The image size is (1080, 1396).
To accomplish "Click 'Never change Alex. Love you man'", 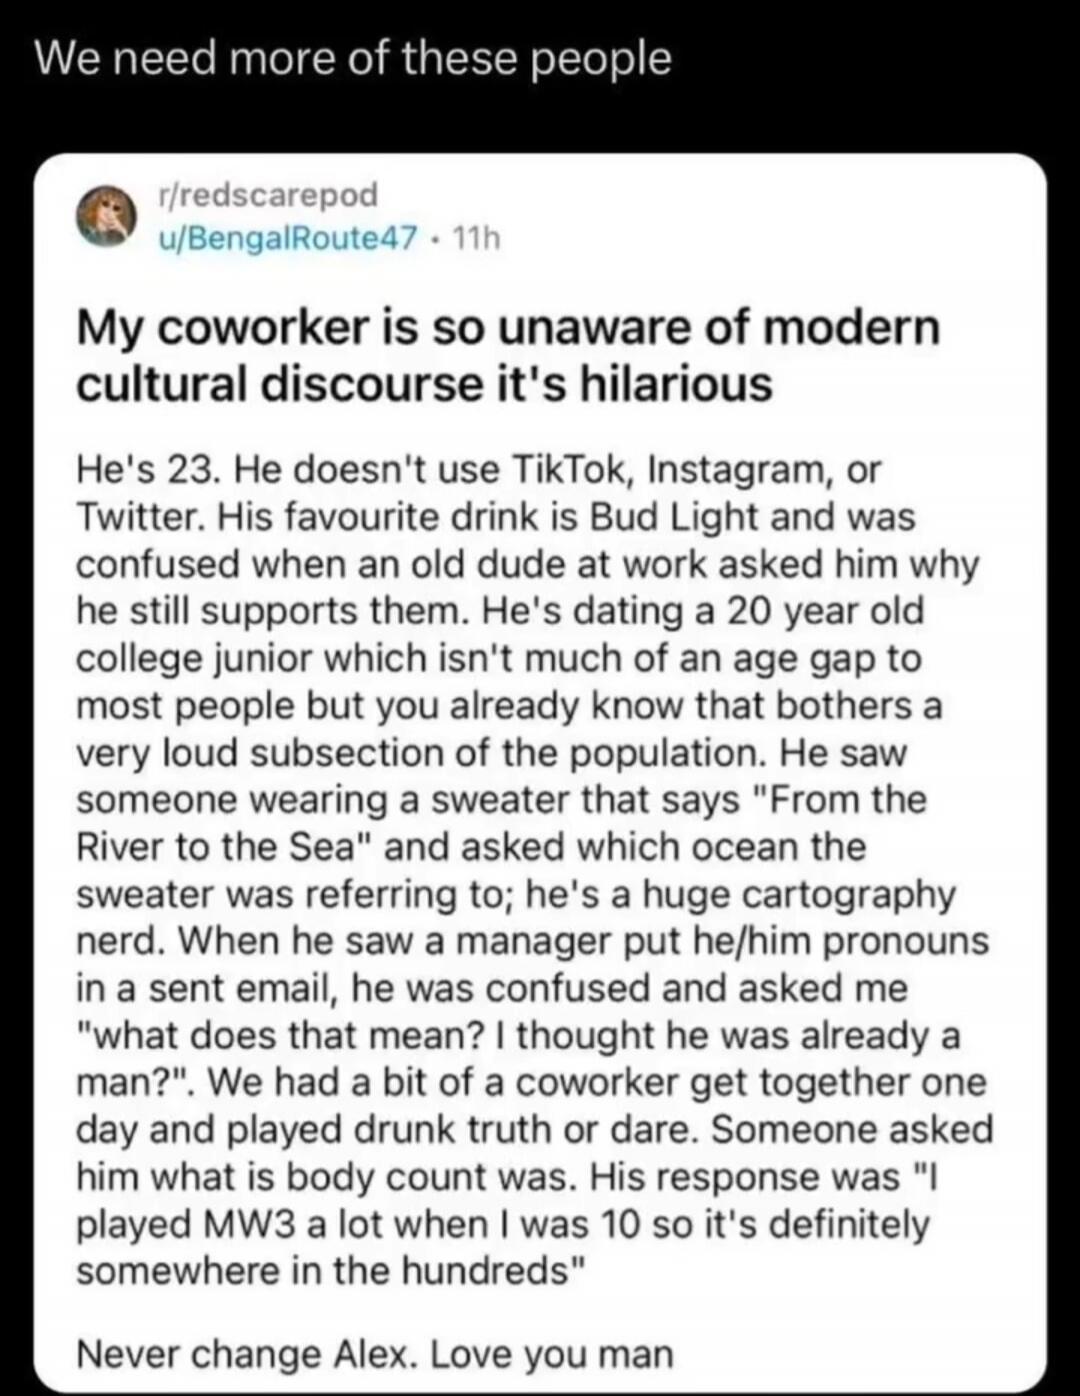I will (x=375, y=1354).
